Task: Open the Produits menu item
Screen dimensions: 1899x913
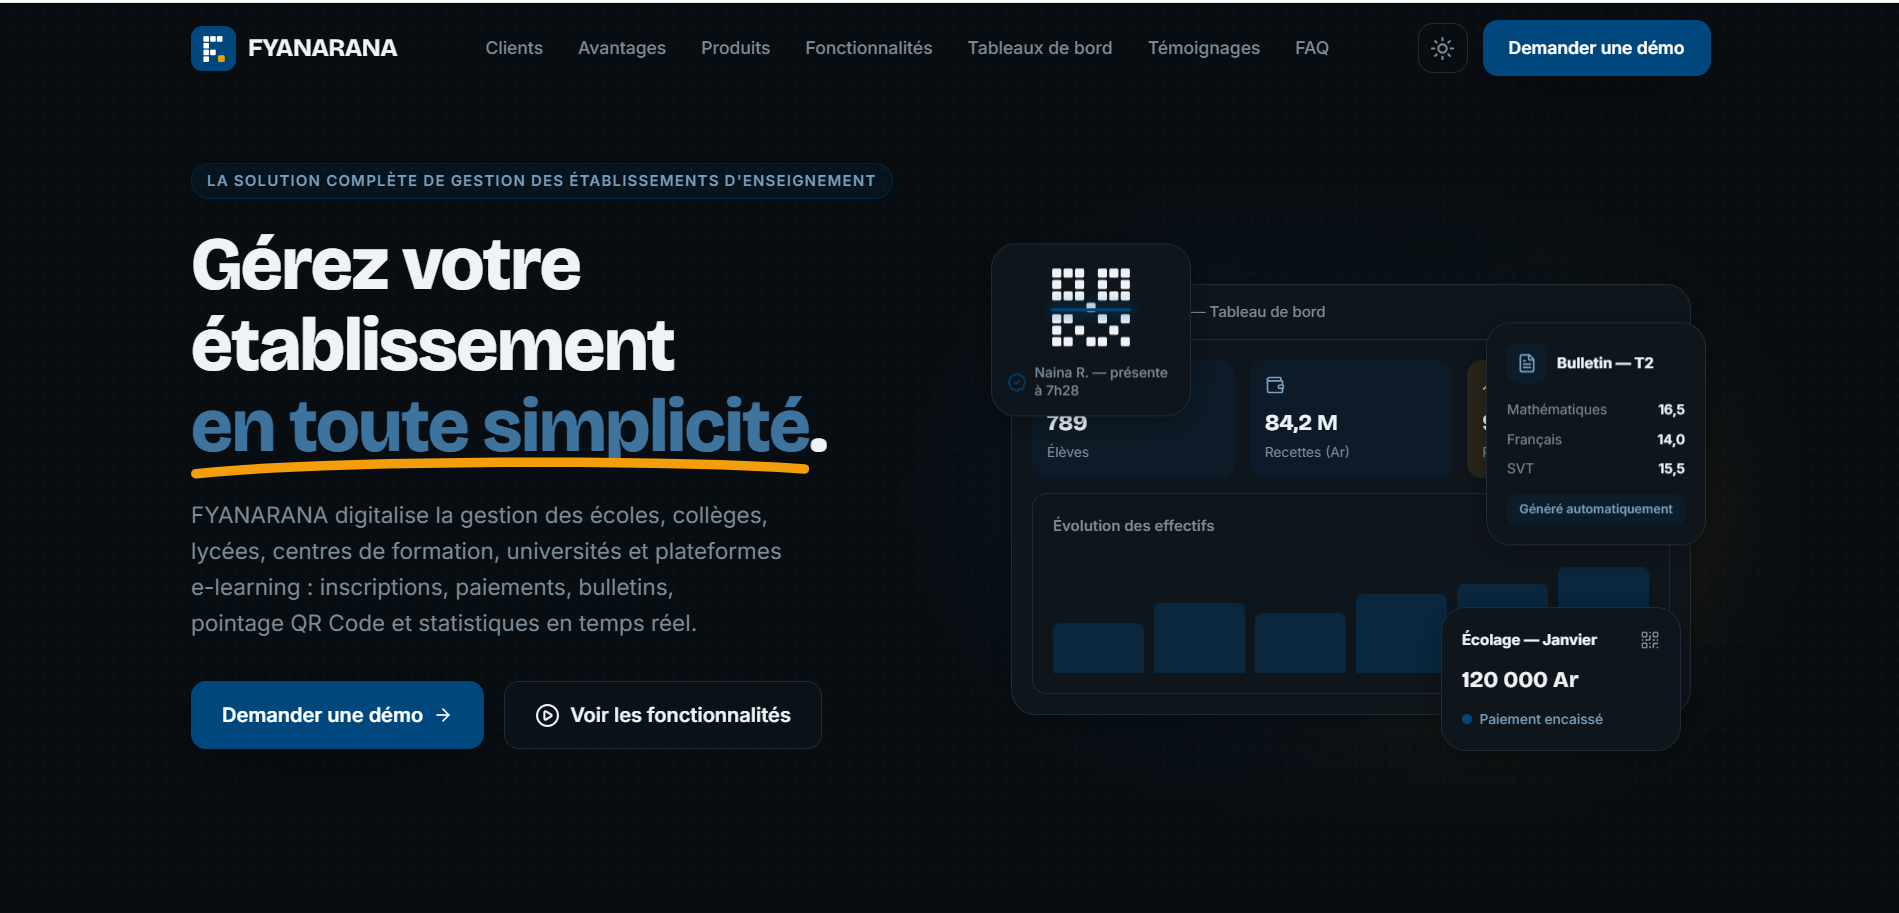Action: click(x=735, y=48)
